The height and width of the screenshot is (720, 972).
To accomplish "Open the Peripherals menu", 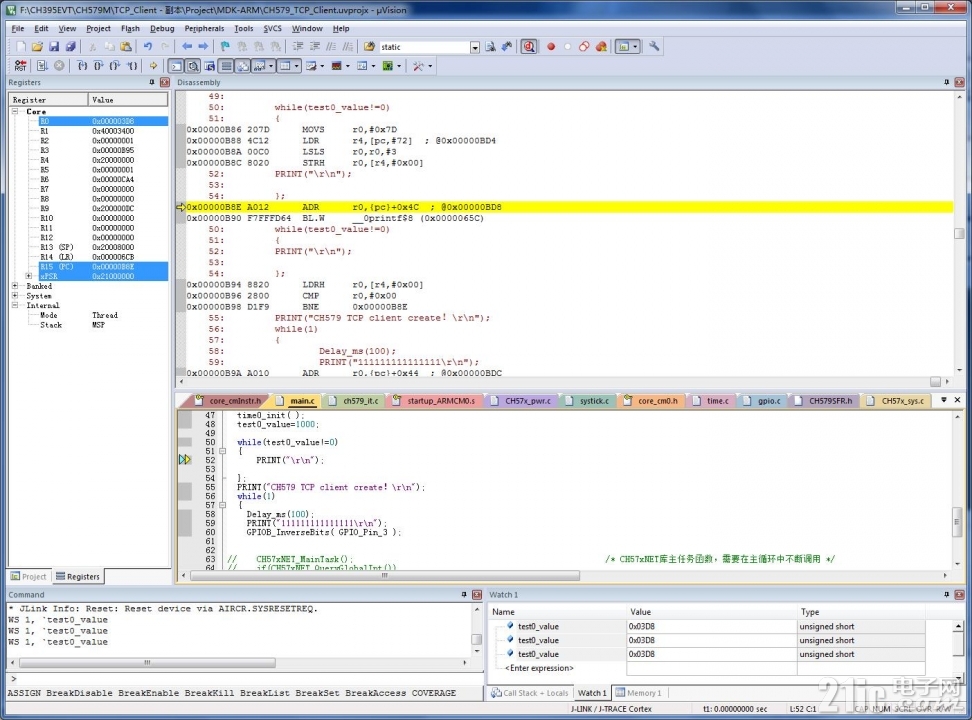I will tap(204, 29).
